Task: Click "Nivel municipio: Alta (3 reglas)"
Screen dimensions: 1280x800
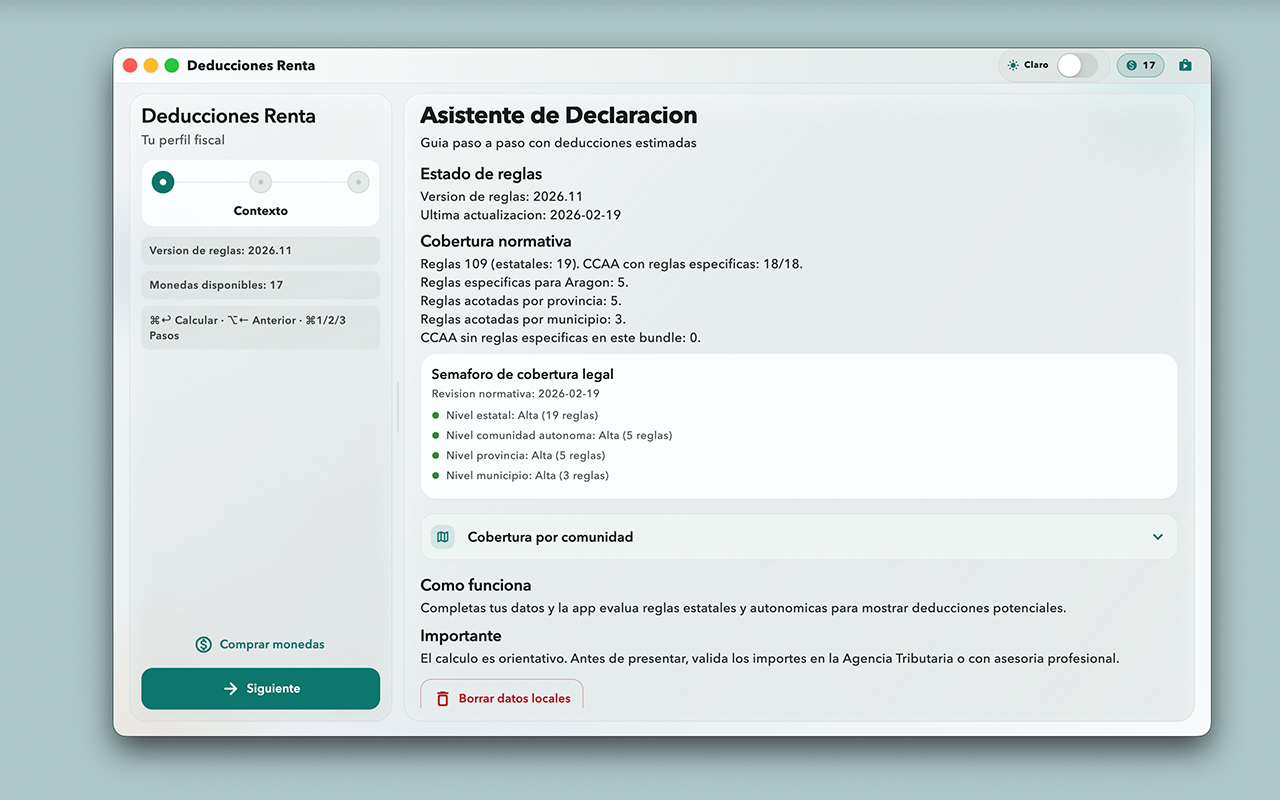Action: pos(527,476)
